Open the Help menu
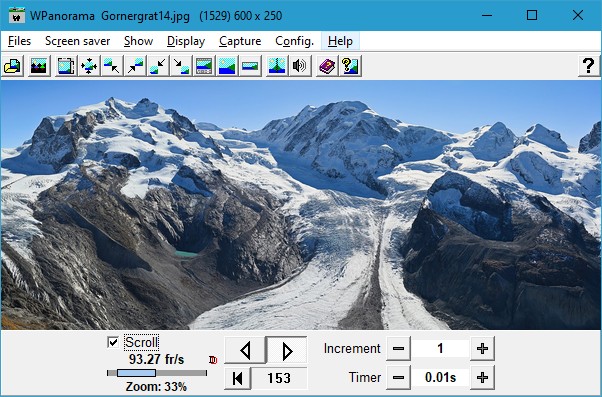602x397 pixels. tap(340, 41)
